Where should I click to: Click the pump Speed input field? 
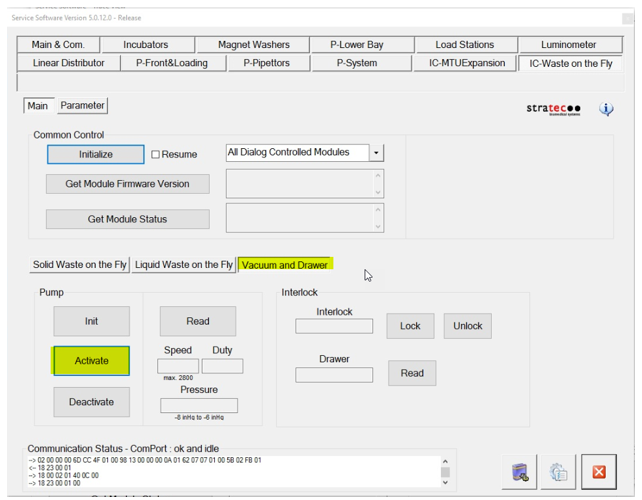point(177,367)
